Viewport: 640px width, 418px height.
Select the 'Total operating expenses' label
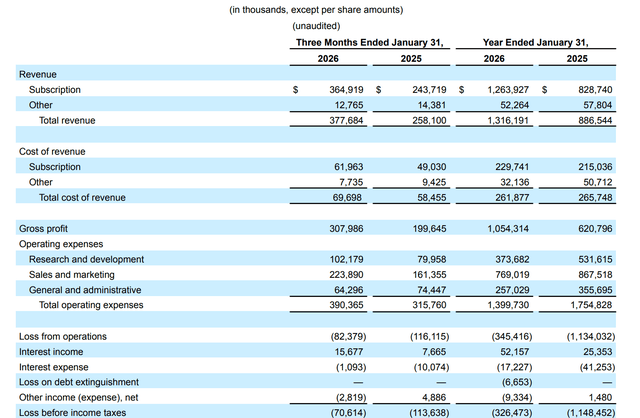(x=91, y=305)
